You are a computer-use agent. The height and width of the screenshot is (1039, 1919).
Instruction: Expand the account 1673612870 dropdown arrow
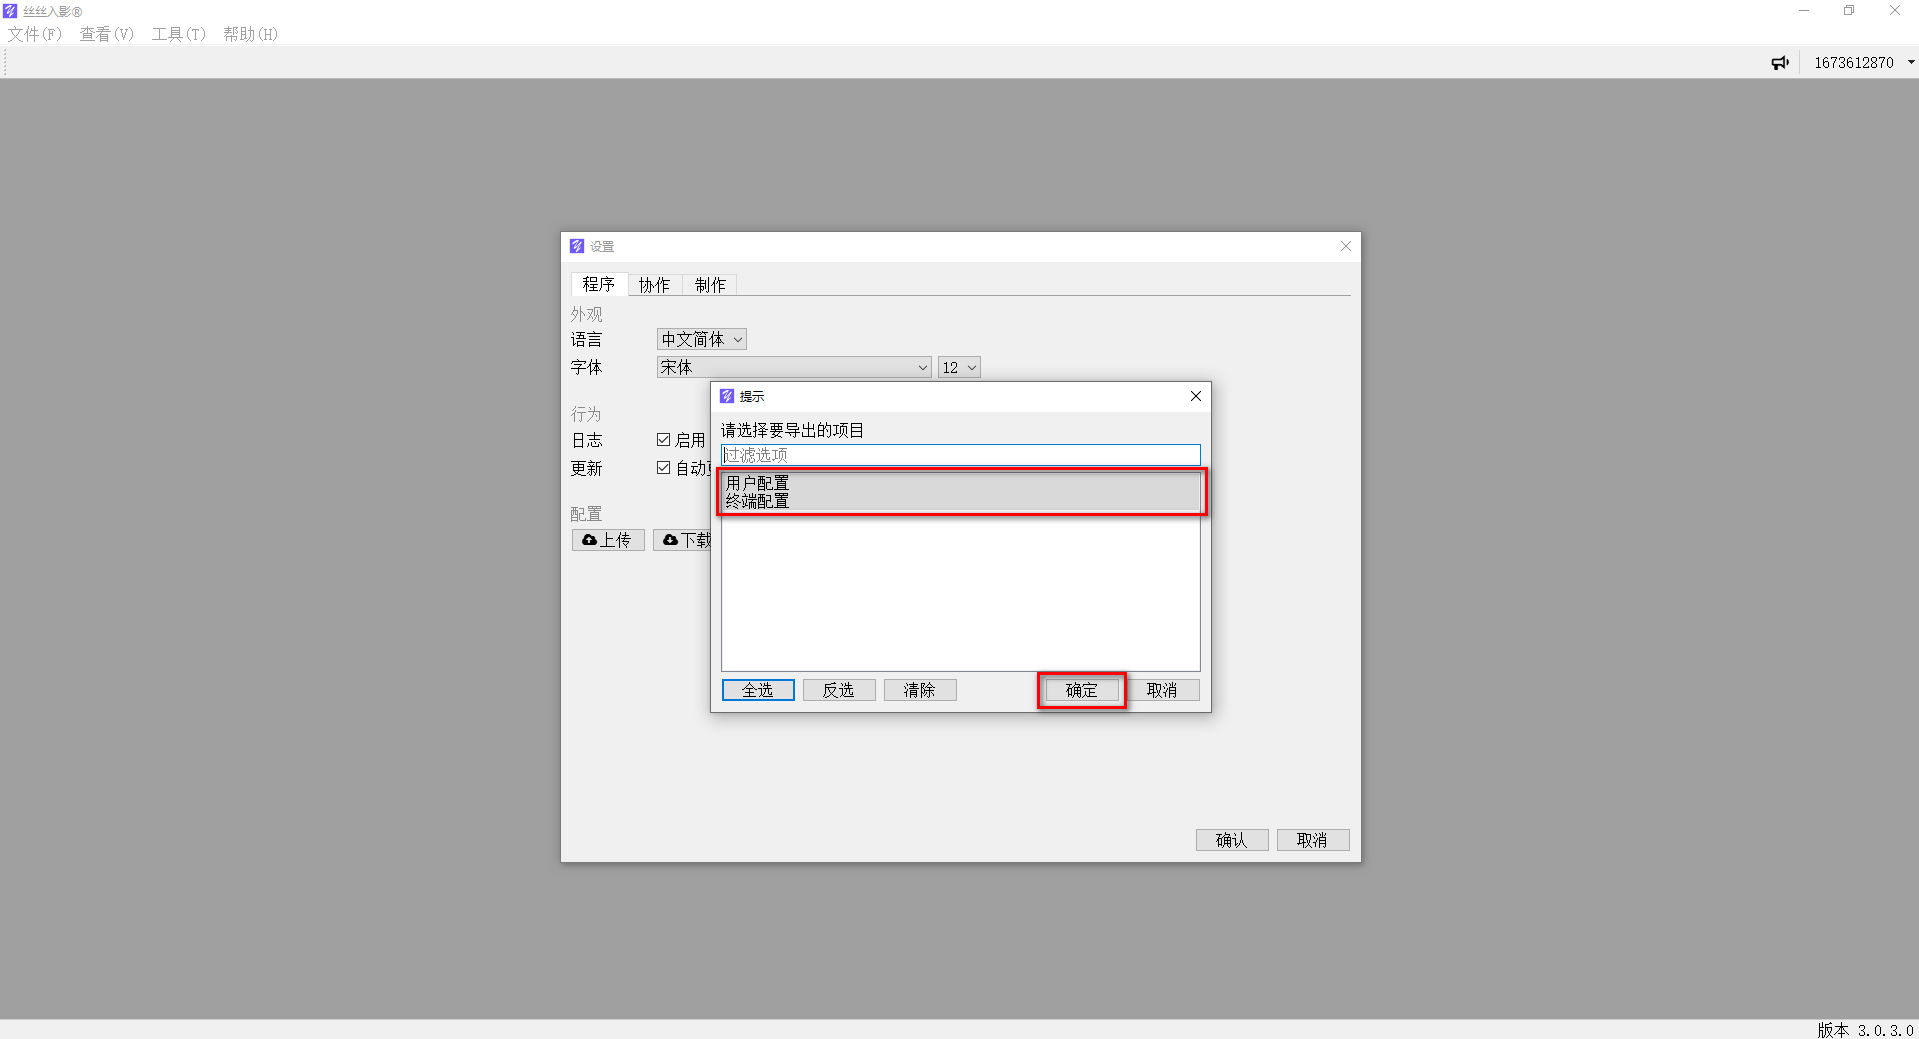[1910, 62]
